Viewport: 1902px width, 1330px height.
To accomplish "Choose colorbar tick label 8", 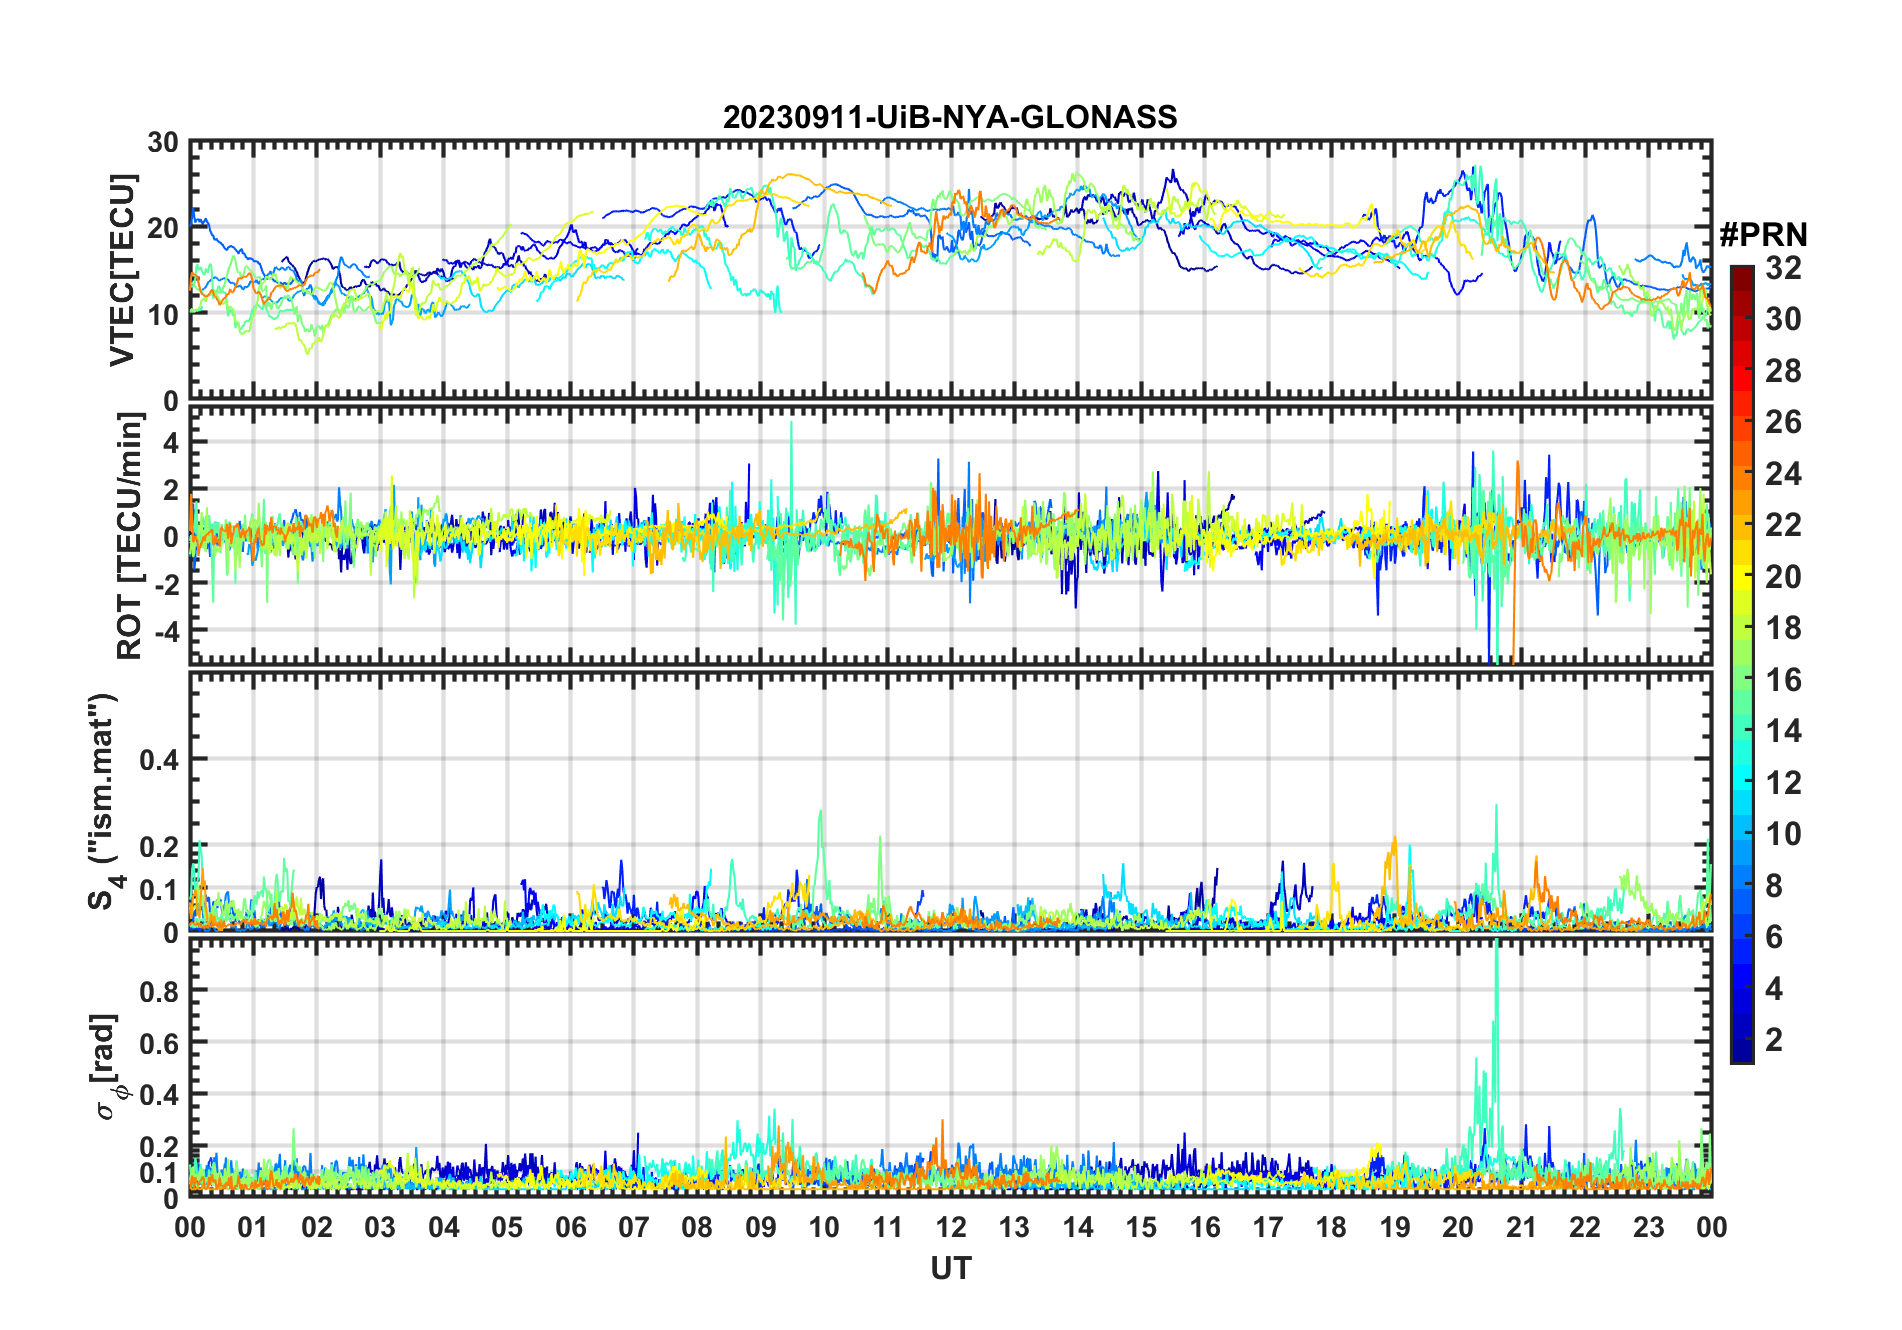I will (x=1774, y=885).
